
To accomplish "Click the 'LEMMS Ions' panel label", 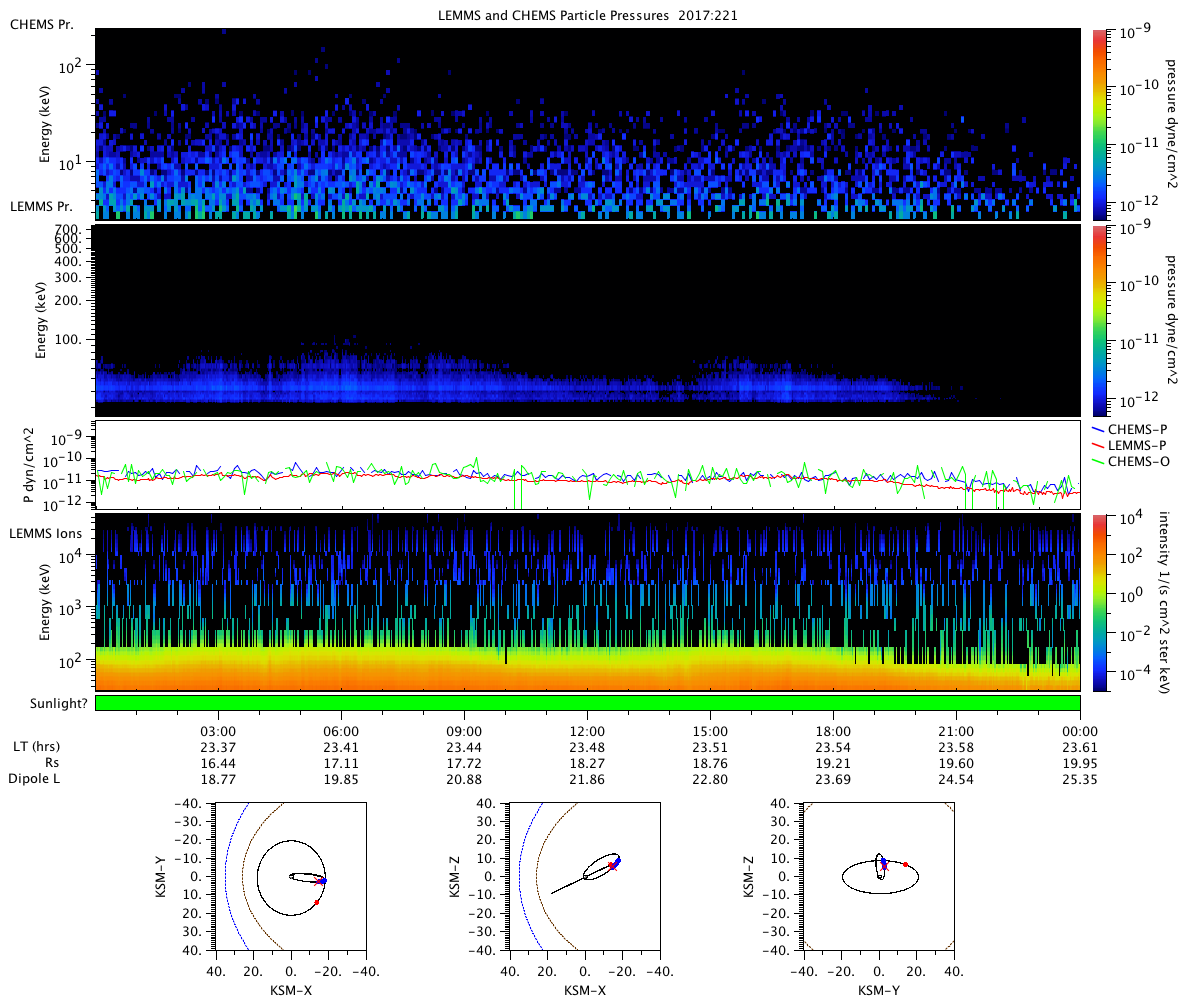I will tap(45, 534).
